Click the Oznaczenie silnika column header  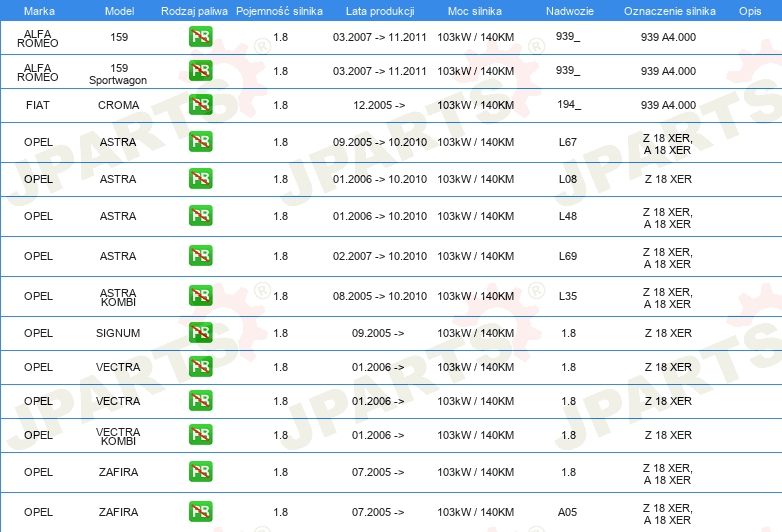[x=669, y=11]
